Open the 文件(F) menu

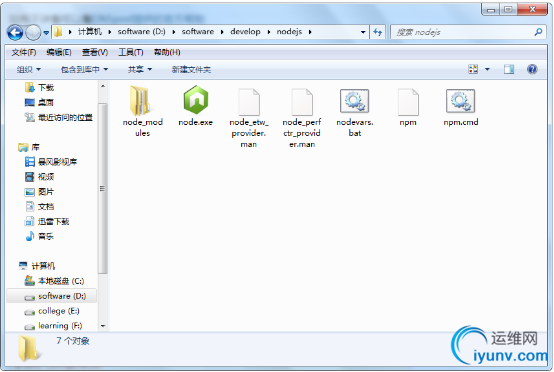pos(24,52)
